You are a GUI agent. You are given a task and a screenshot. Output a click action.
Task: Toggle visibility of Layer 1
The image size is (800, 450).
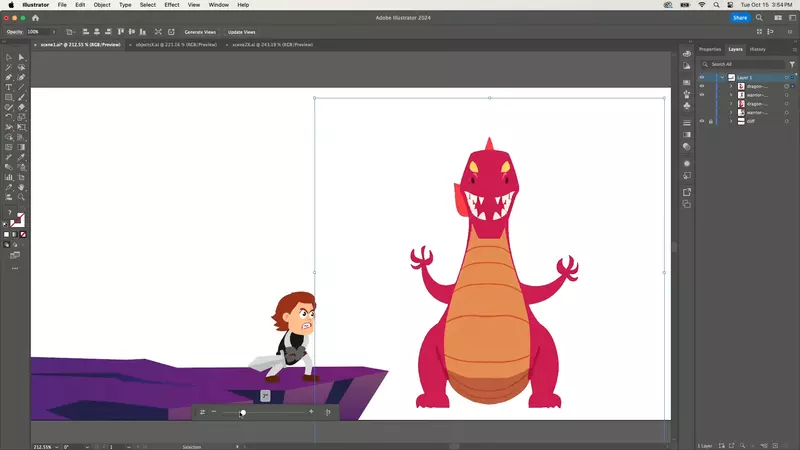click(702, 77)
